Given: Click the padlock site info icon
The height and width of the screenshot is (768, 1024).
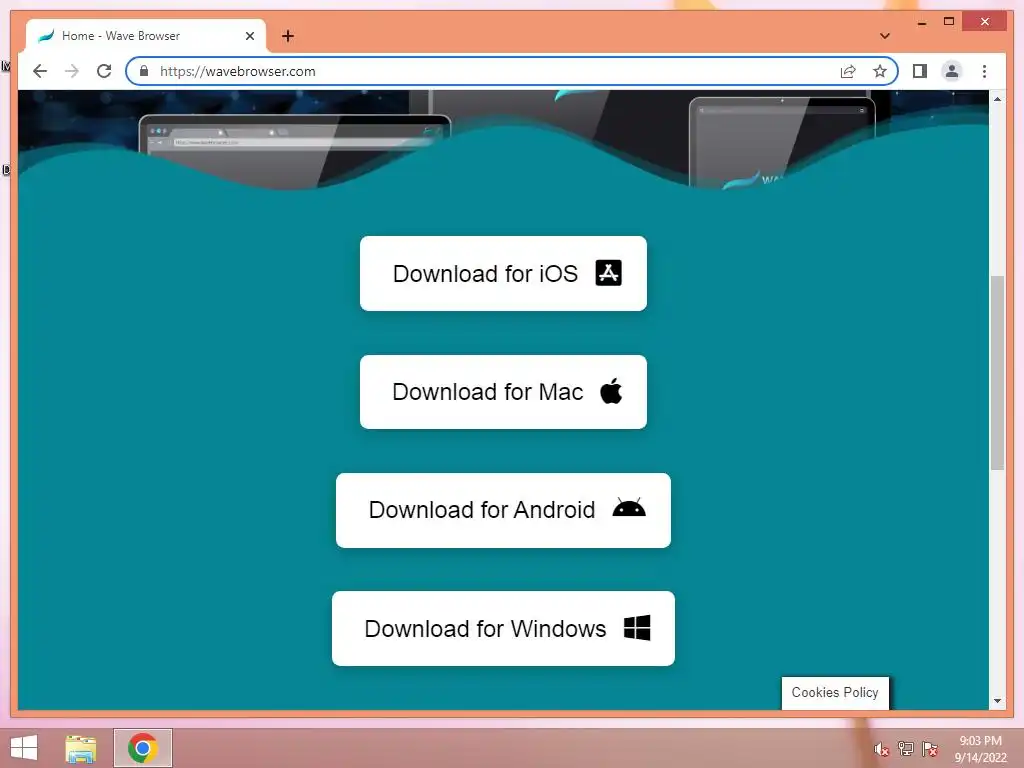Looking at the screenshot, I should pyautogui.click(x=144, y=71).
